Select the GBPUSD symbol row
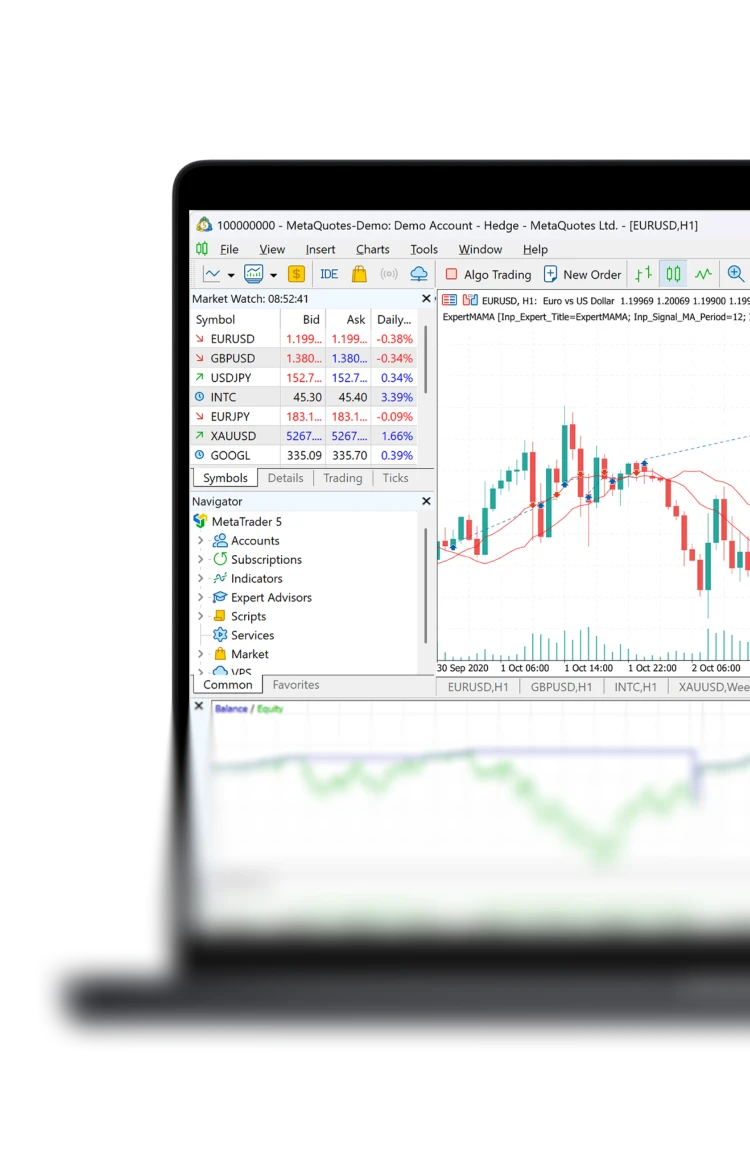The width and height of the screenshot is (750, 1172). 304,358
